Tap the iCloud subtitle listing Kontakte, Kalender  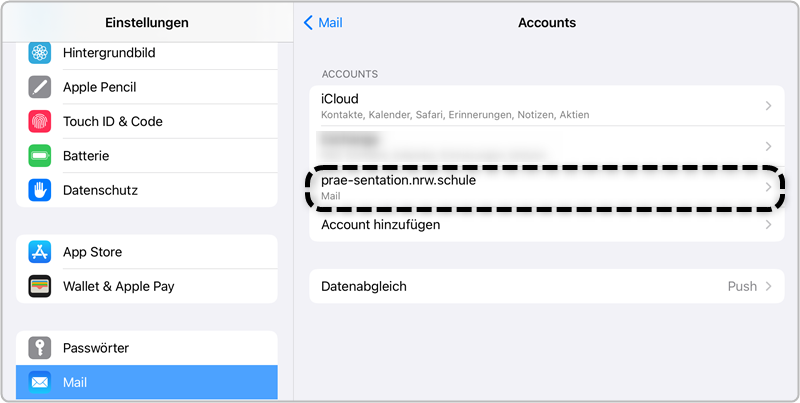pyautogui.click(x=455, y=115)
